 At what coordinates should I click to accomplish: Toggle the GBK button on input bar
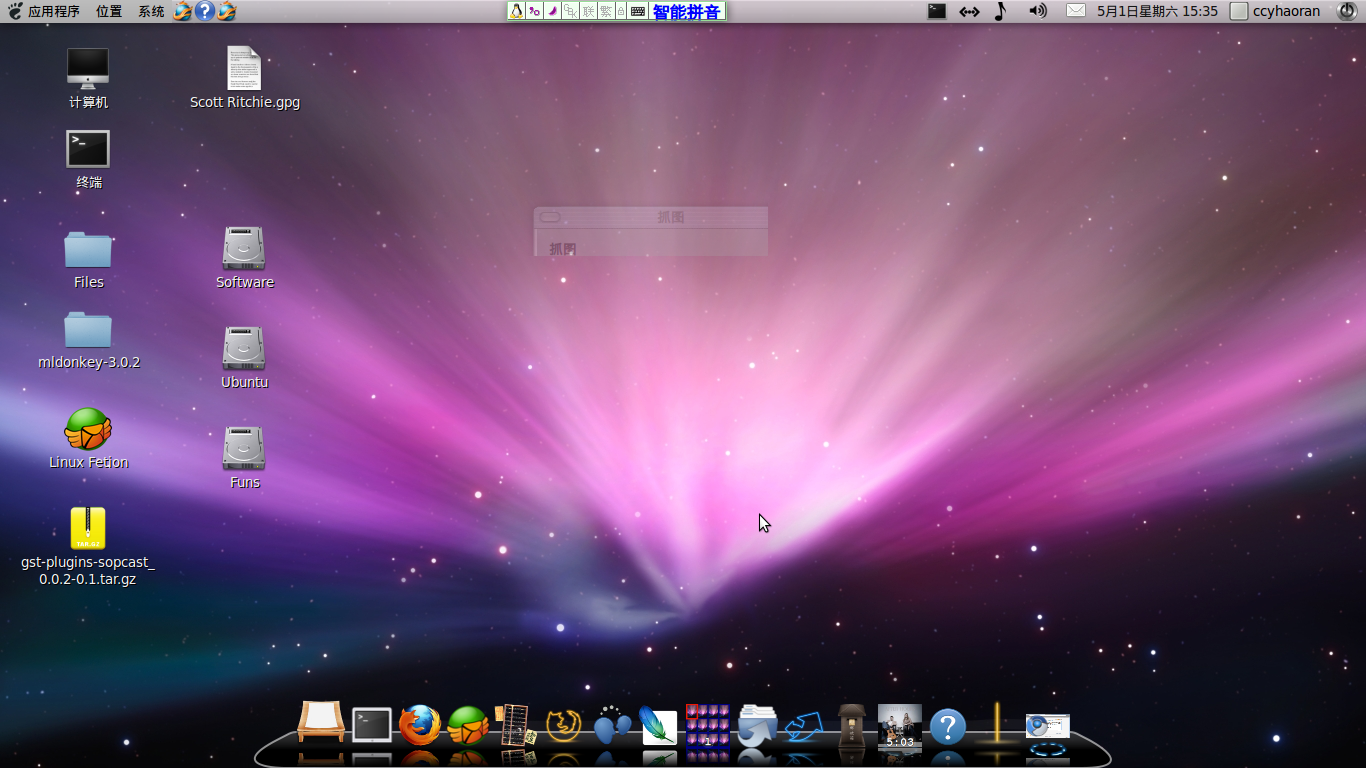[x=570, y=11]
